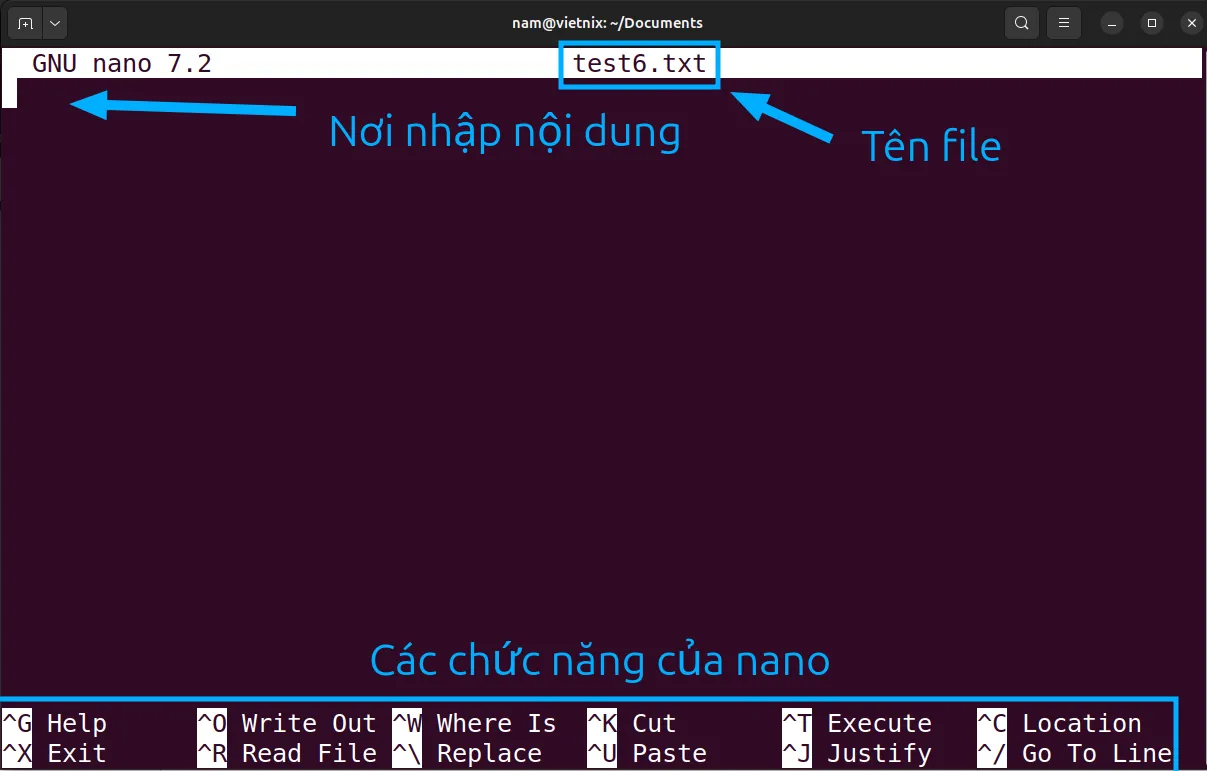Click the ^J Justify shortcut

857,753
